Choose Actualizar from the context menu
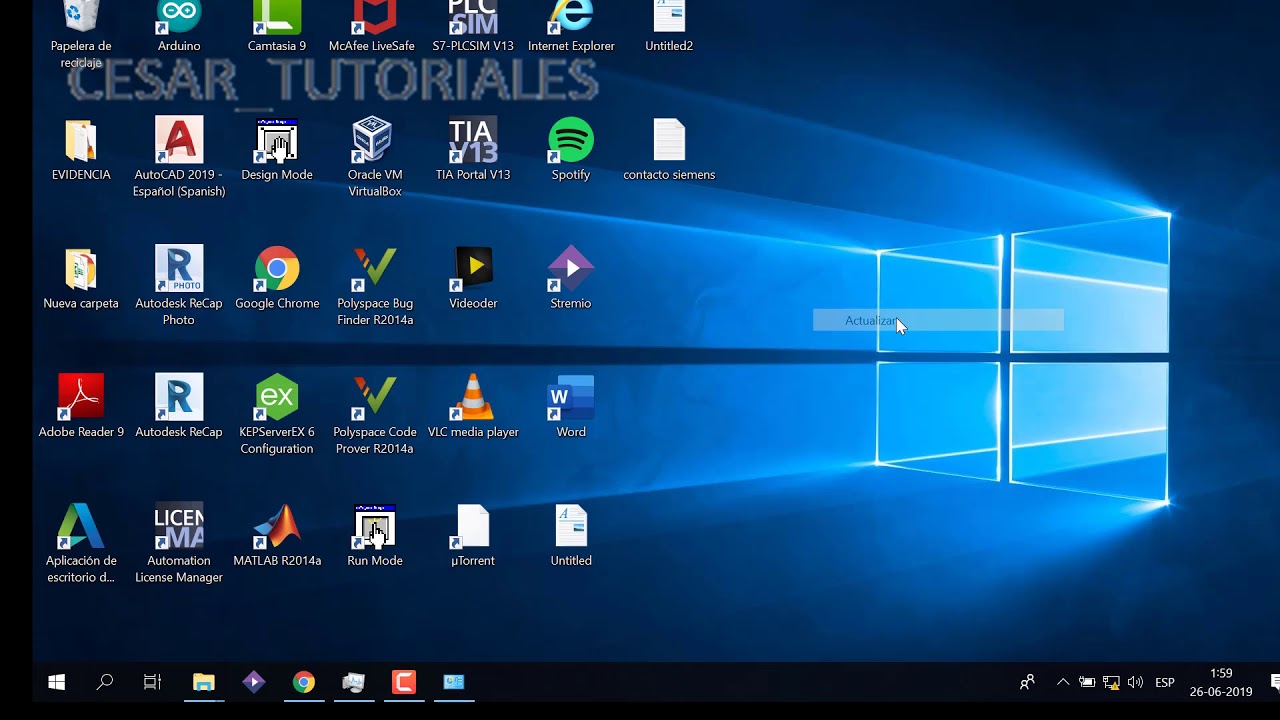Screen dimensions: 1280x720 (x=938, y=320)
